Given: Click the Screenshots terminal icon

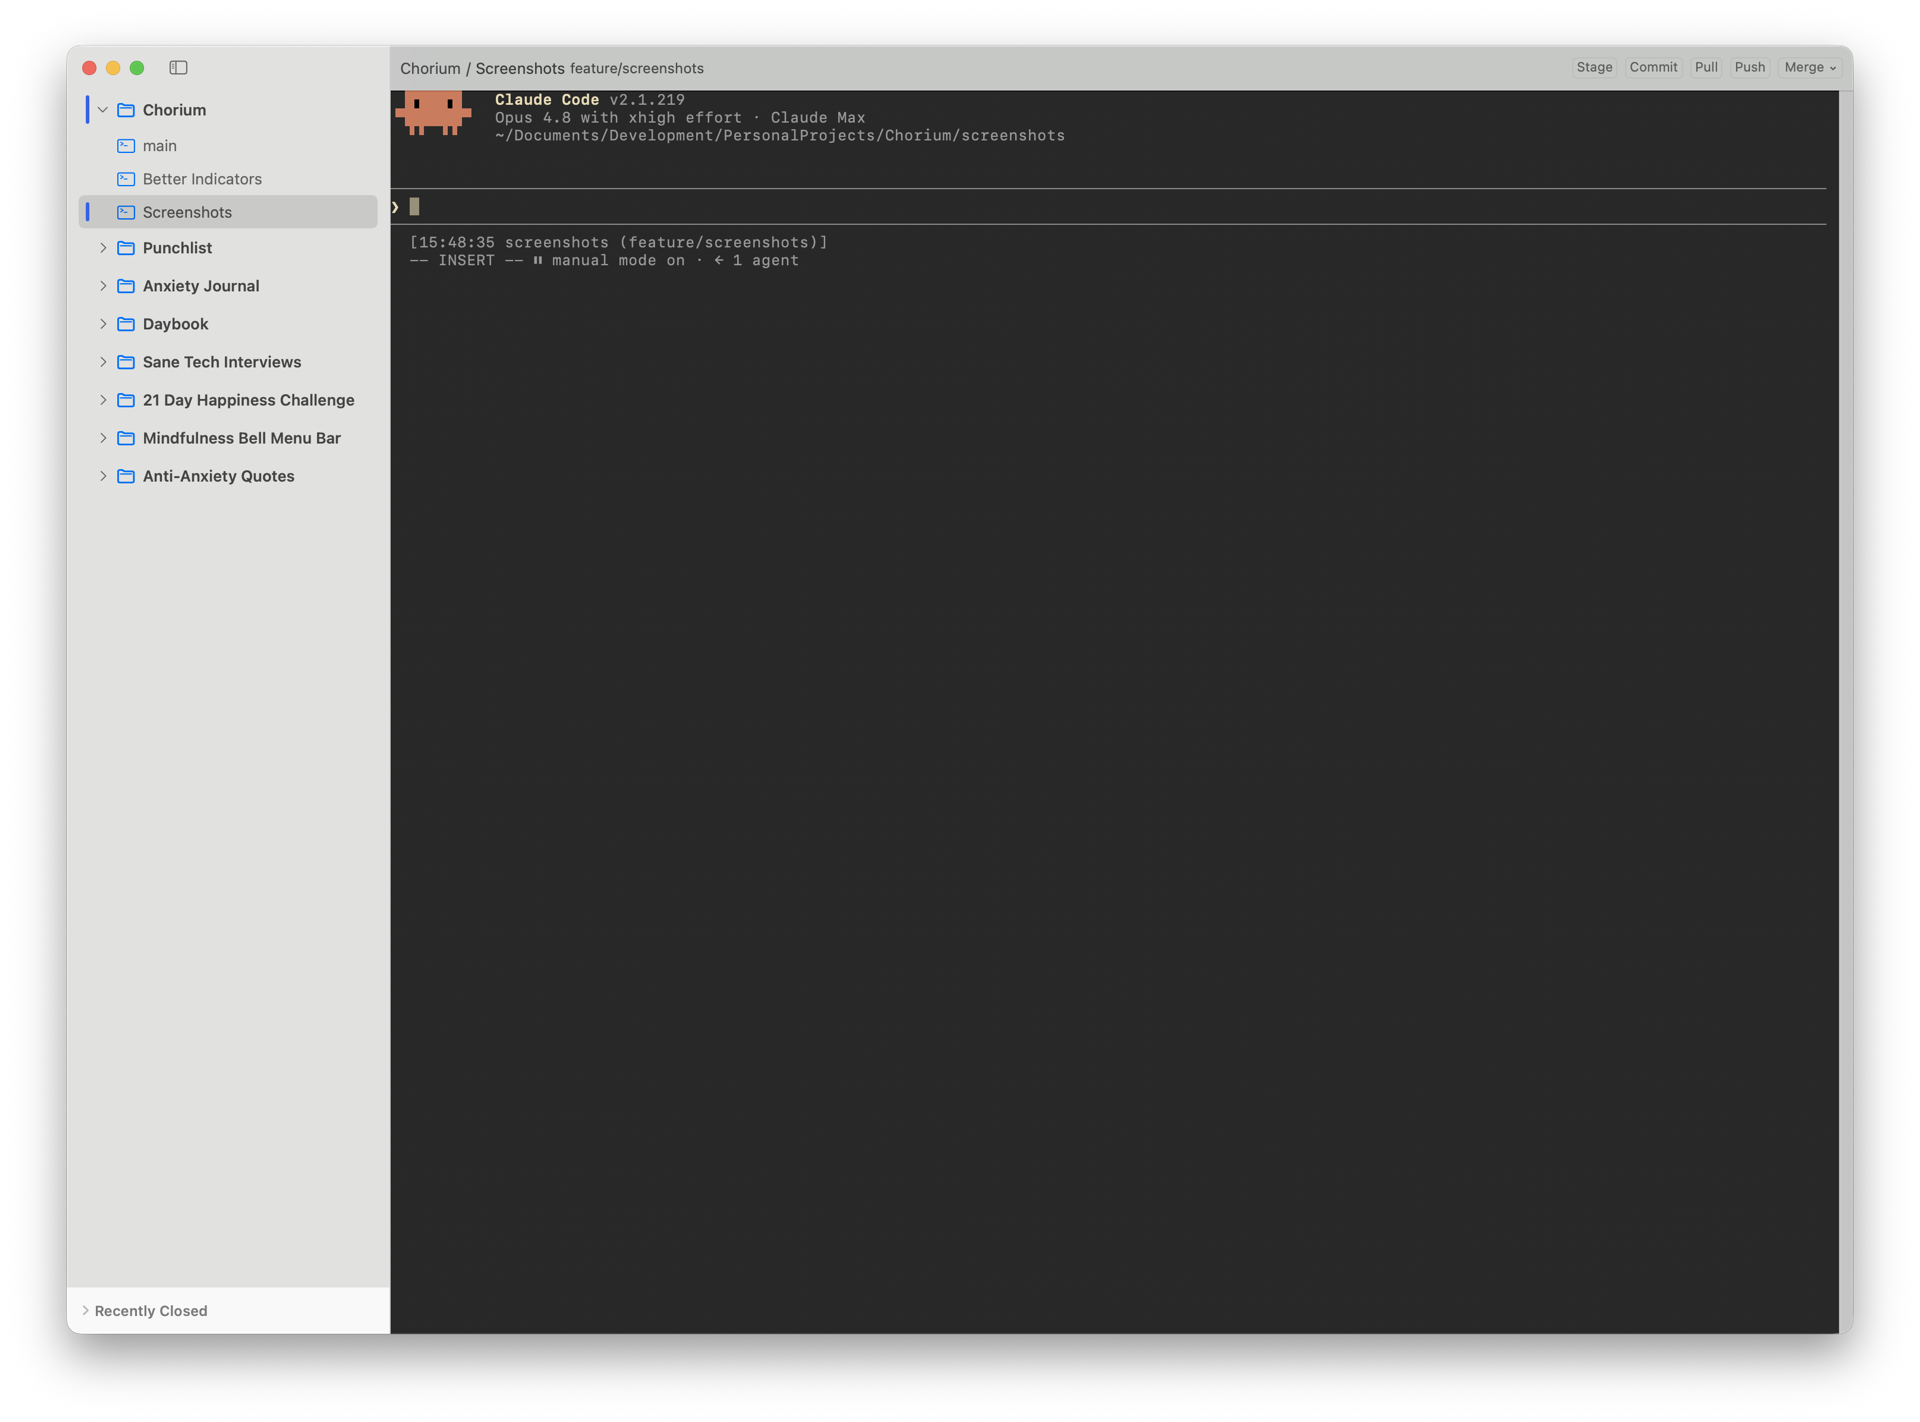Looking at the screenshot, I should (x=126, y=212).
